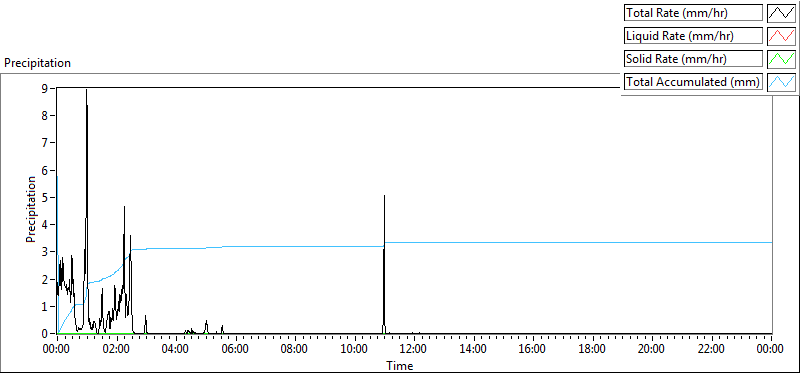Select the Solid Rate (mm/hr) legend label

click(693, 59)
